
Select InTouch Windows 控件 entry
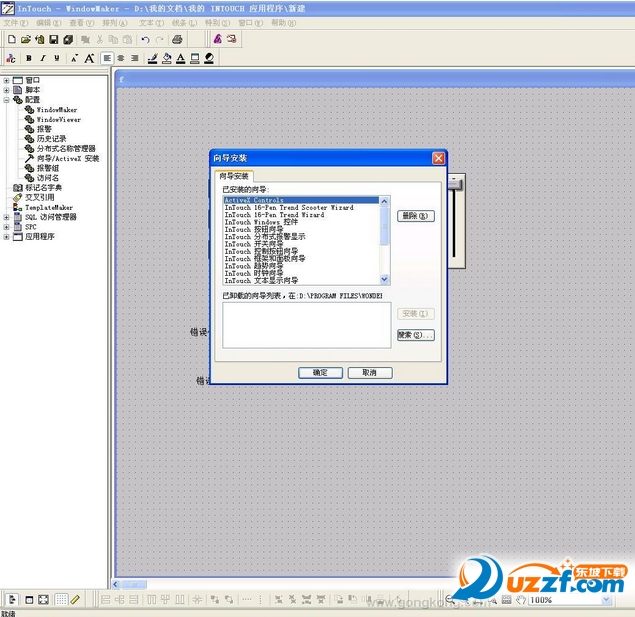tap(261, 222)
